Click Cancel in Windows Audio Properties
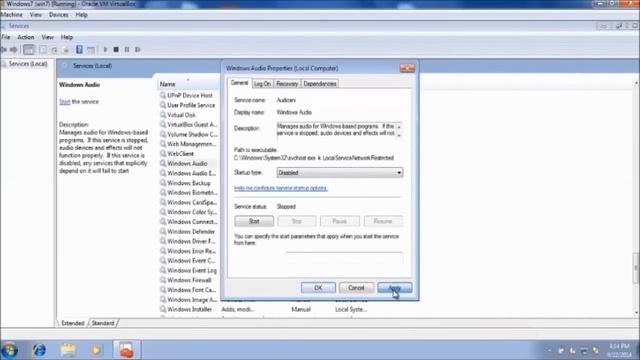 click(356, 288)
